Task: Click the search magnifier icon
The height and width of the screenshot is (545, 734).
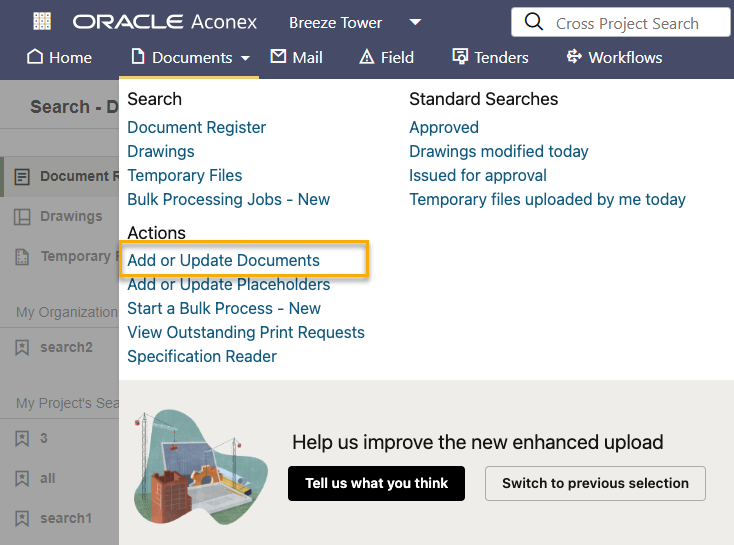Action: click(x=534, y=22)
